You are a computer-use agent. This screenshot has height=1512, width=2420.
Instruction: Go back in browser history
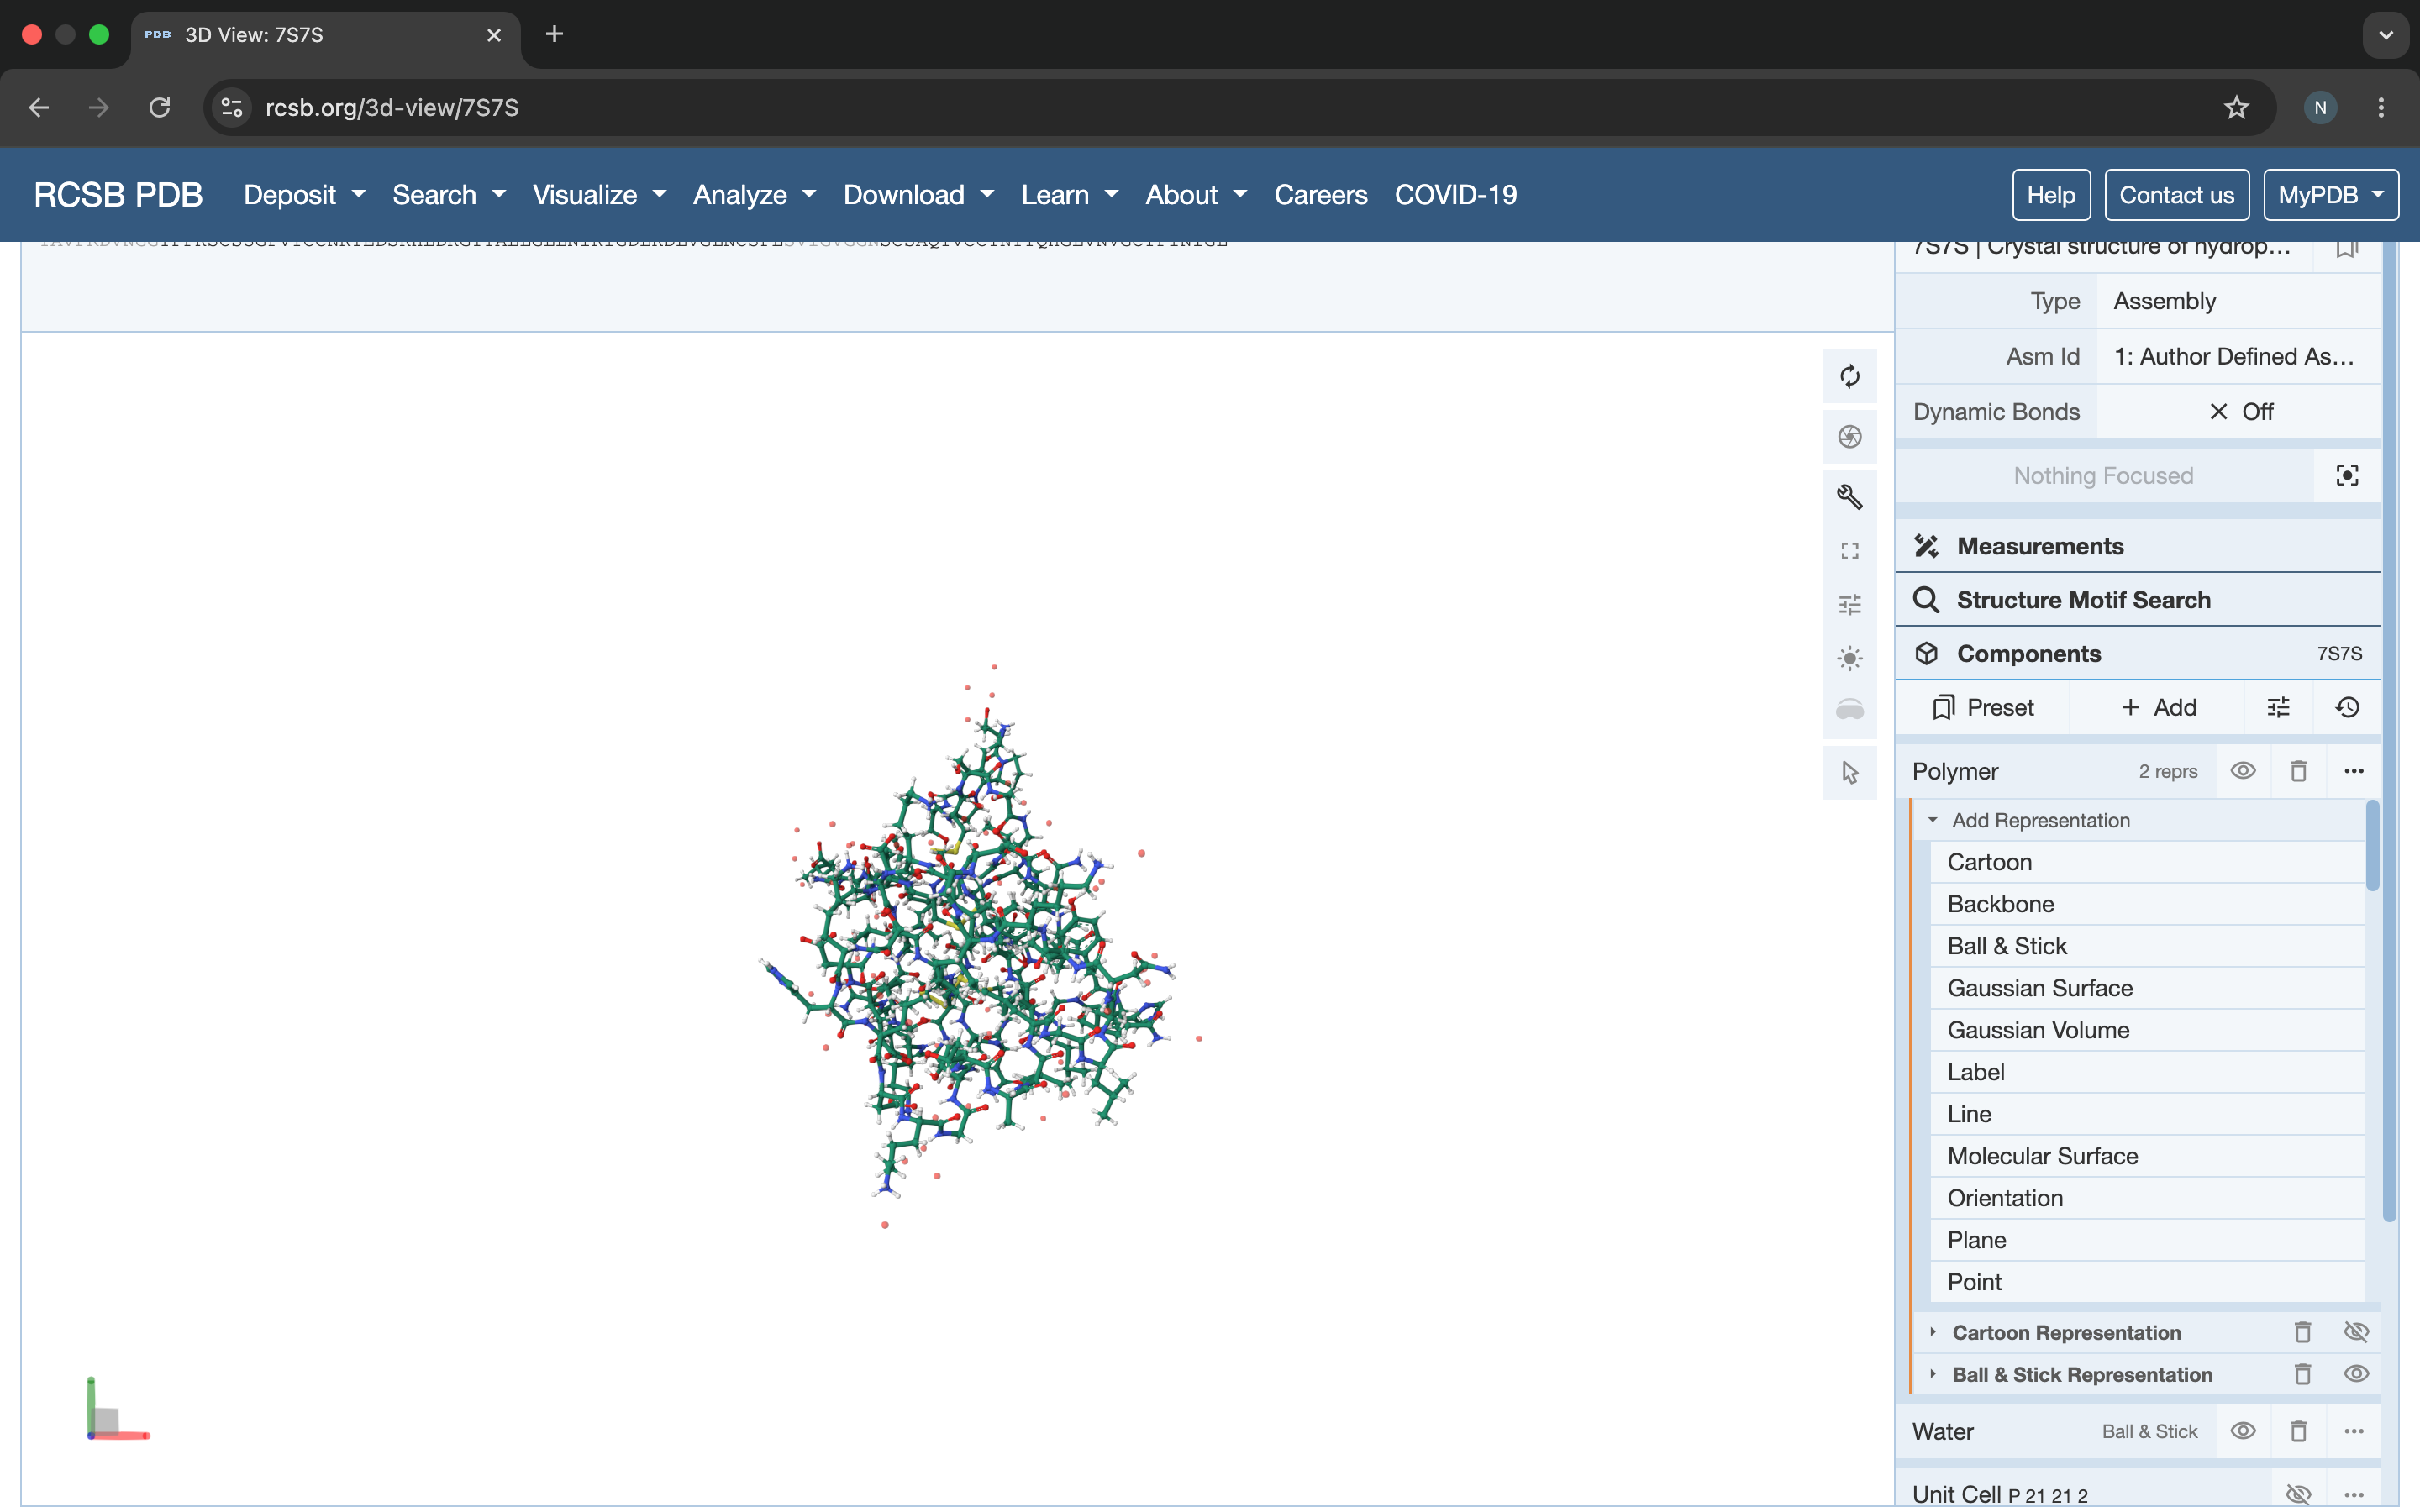click(39, 107)
